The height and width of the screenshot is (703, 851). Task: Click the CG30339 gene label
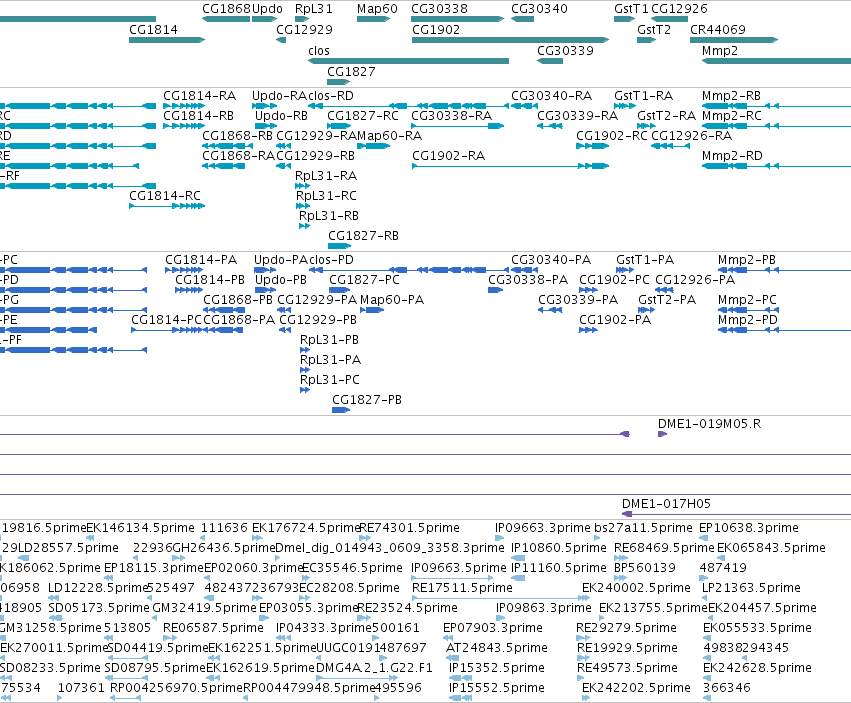click(565, 50)
